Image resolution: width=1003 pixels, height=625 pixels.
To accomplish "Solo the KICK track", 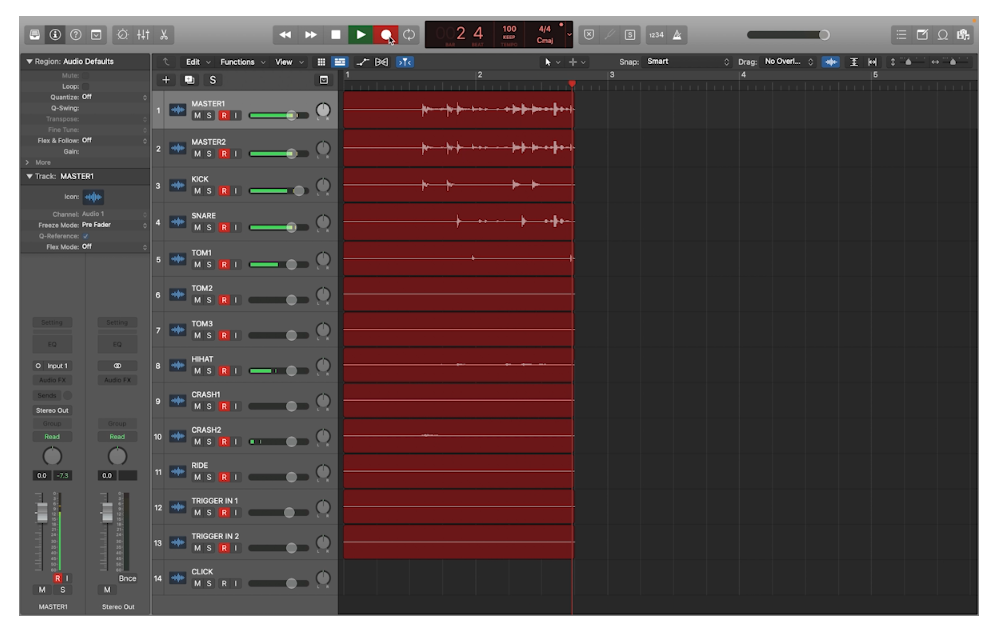I will tap(209, 191).
